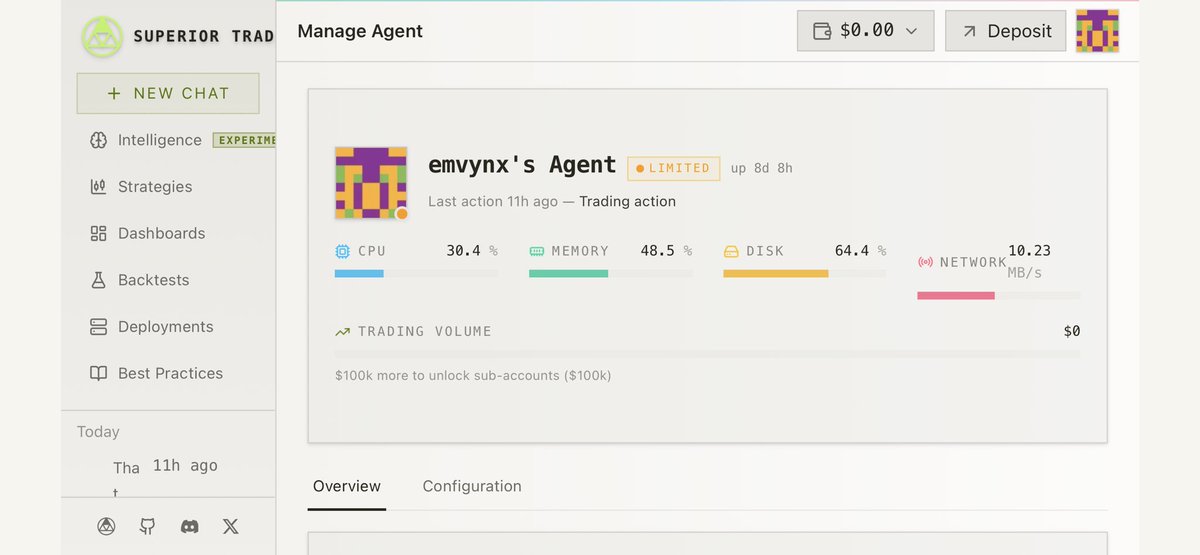Open the user avatar in top bar
1200x555 pixels.
[1097, 31]
